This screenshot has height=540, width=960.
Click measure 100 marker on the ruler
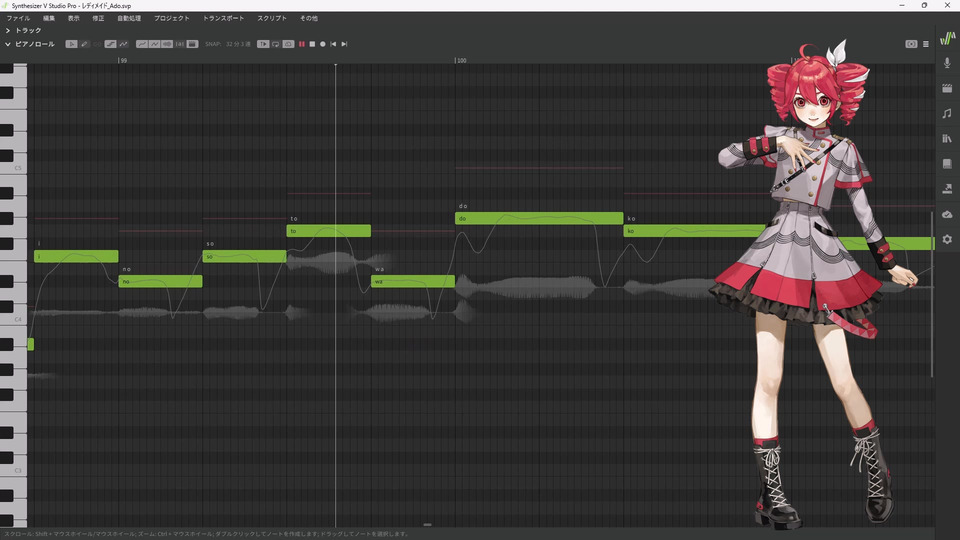460,61
